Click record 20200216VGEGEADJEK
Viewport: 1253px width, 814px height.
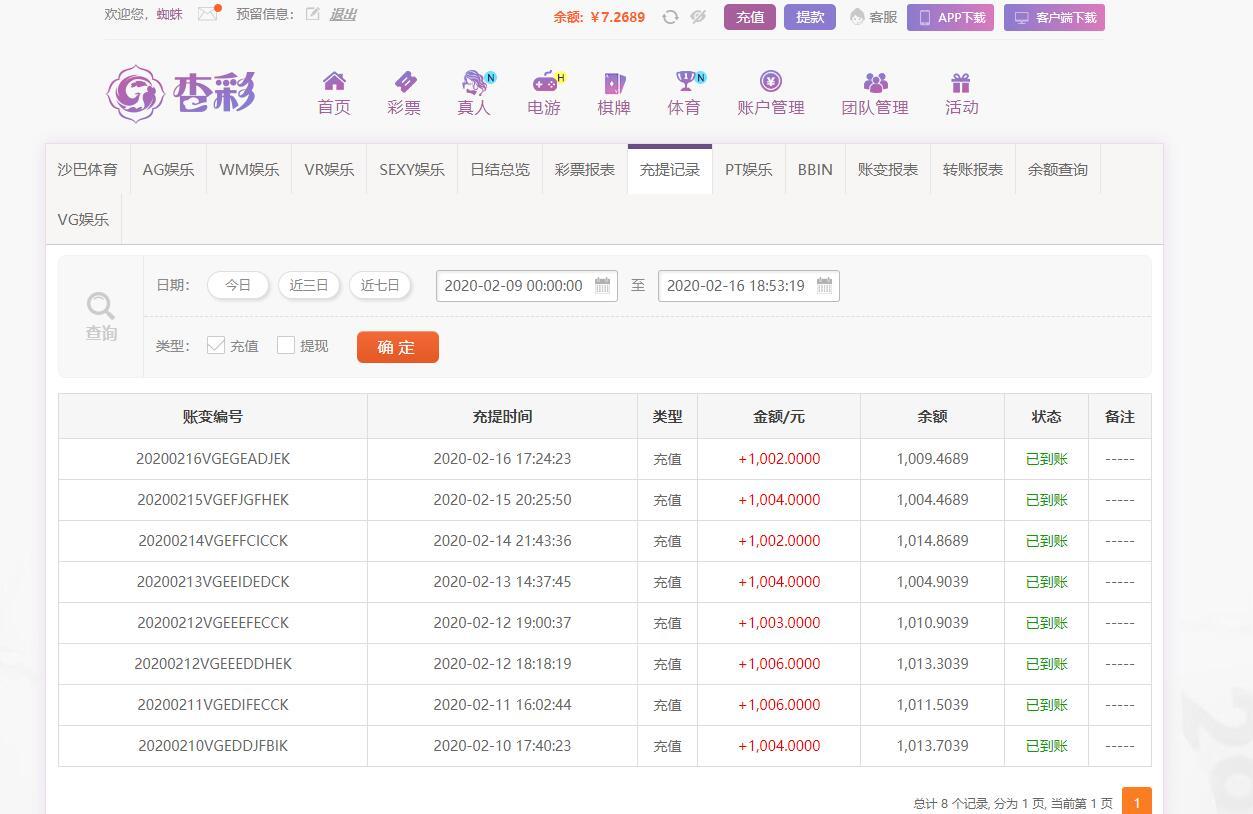click(213, 459)
